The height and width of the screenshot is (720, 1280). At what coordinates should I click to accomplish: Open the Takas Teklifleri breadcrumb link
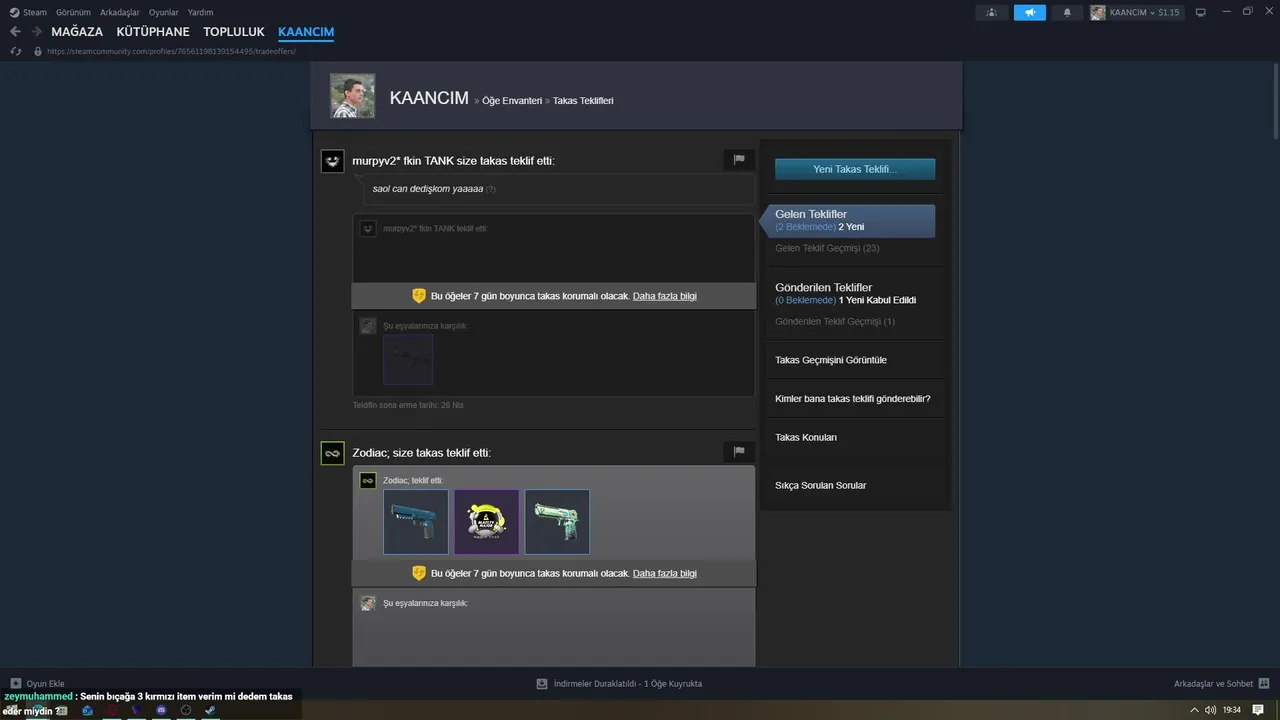[583, 101]
